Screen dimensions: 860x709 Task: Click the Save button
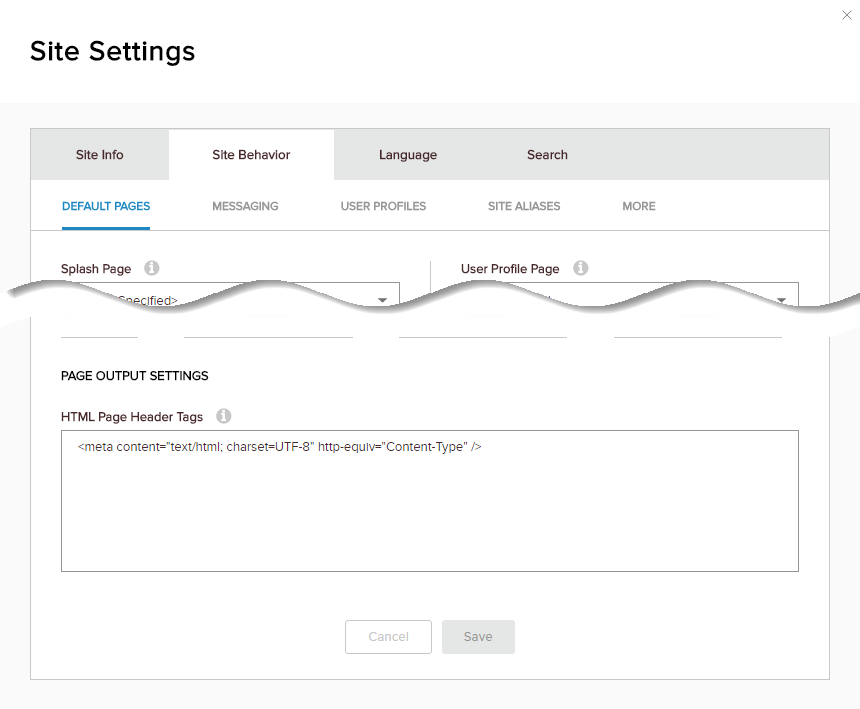478,637
